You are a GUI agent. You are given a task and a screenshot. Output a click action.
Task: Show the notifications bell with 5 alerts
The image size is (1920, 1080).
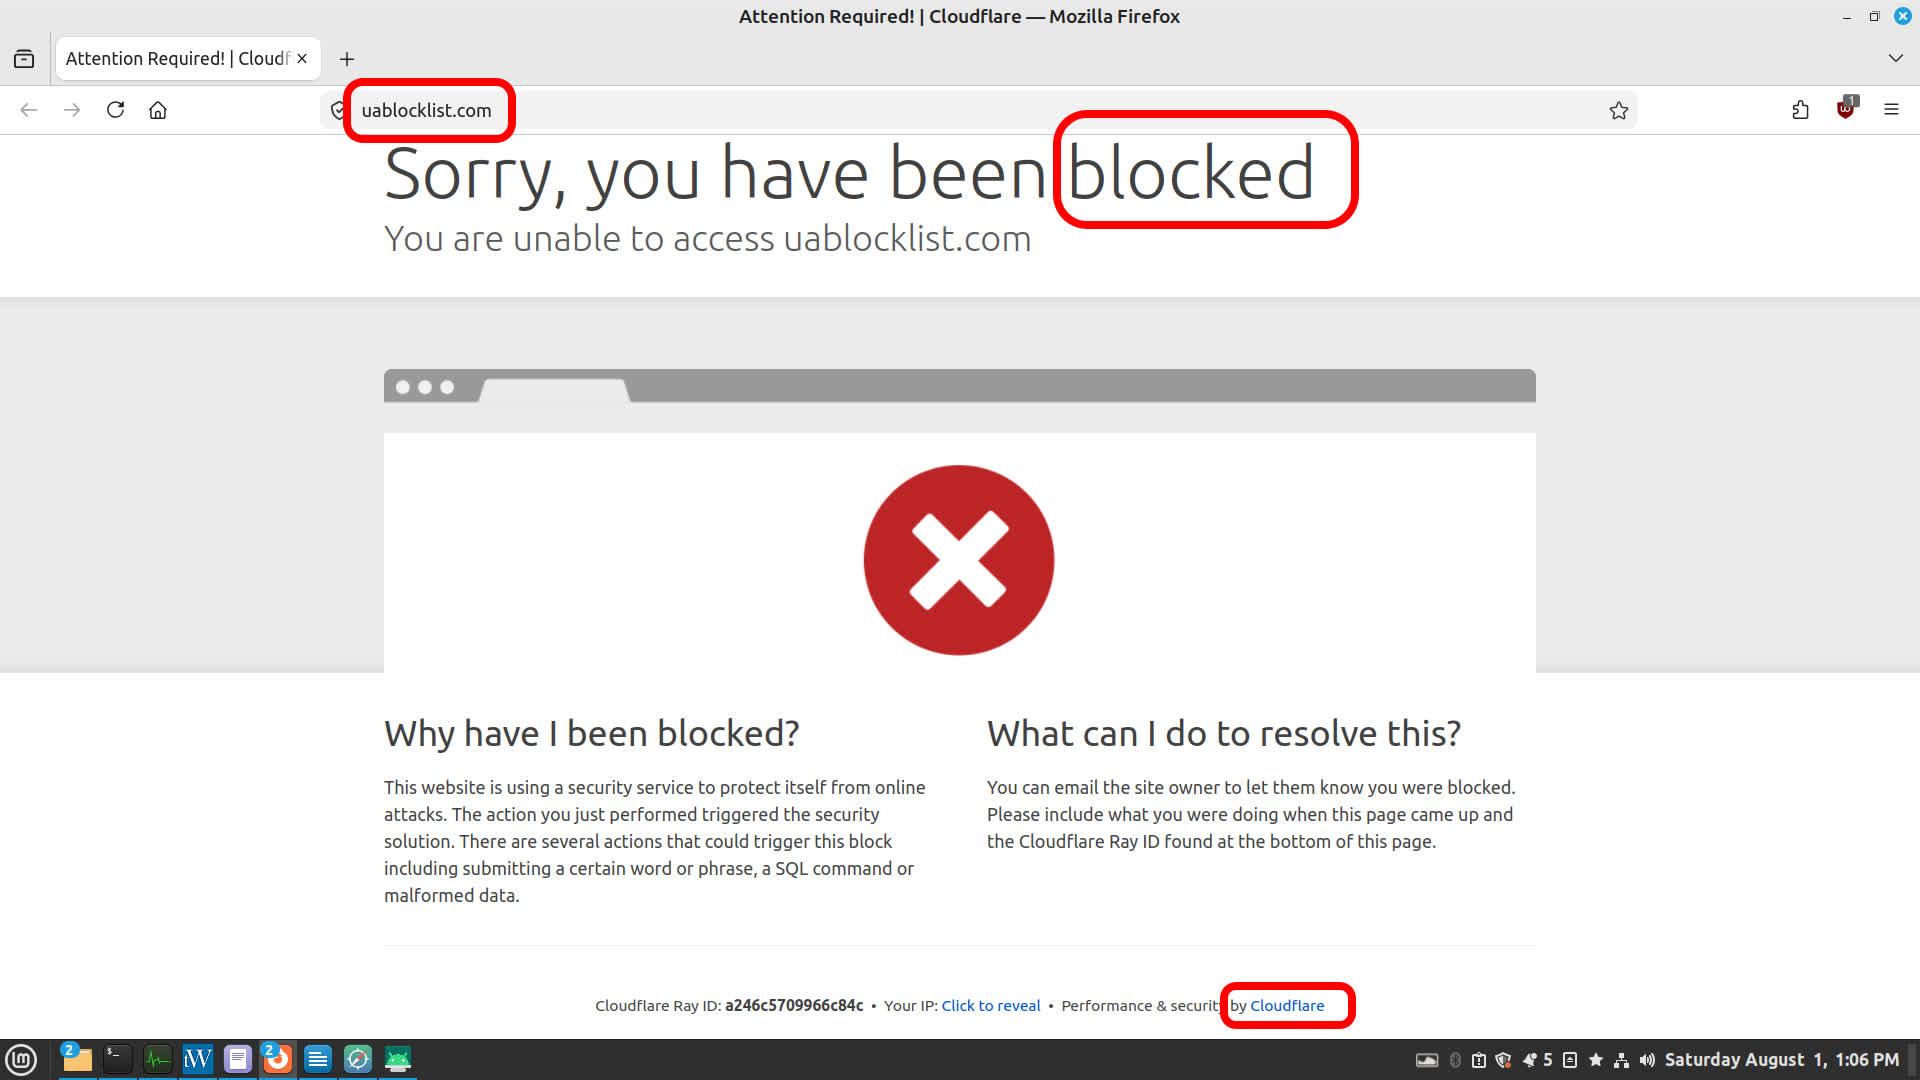[x=1537, y=1060]
